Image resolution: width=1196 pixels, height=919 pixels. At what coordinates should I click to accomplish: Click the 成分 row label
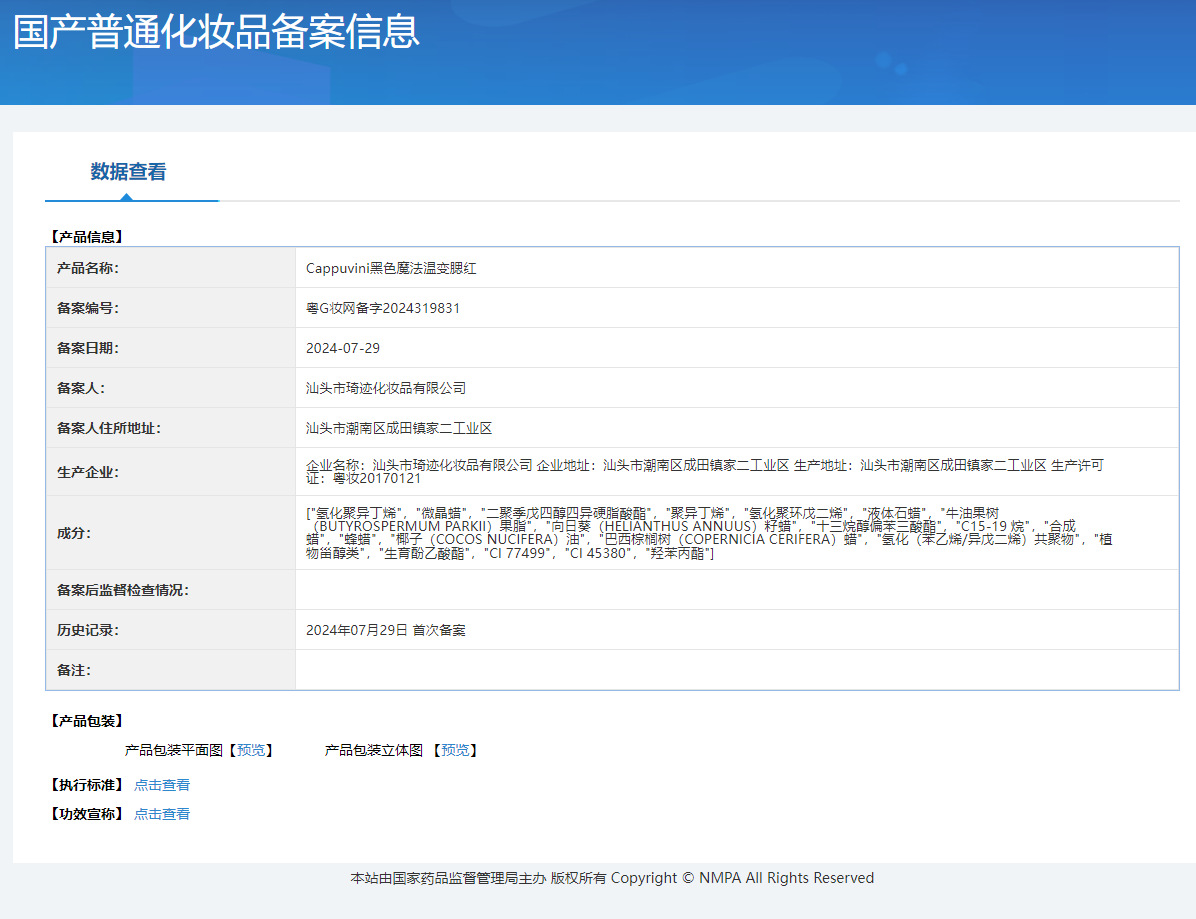pyautogui.click(x=74, y=533)
